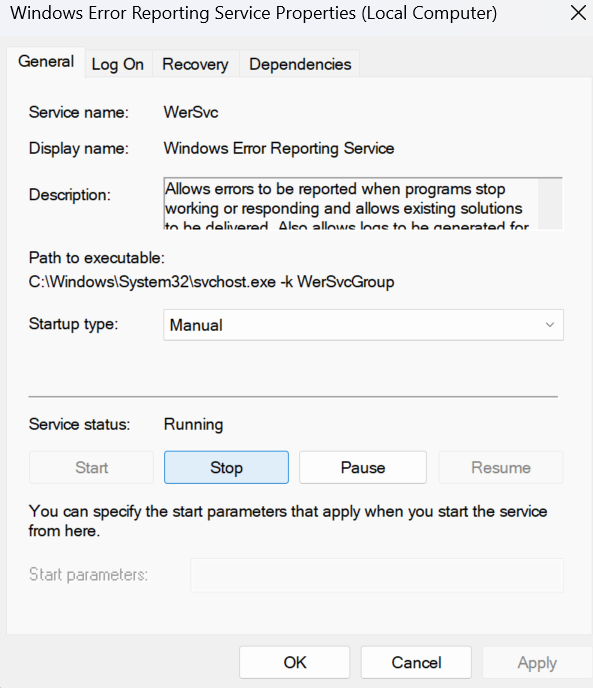Switch to the Log On tab
593x688 pixels.
point(118,64)
